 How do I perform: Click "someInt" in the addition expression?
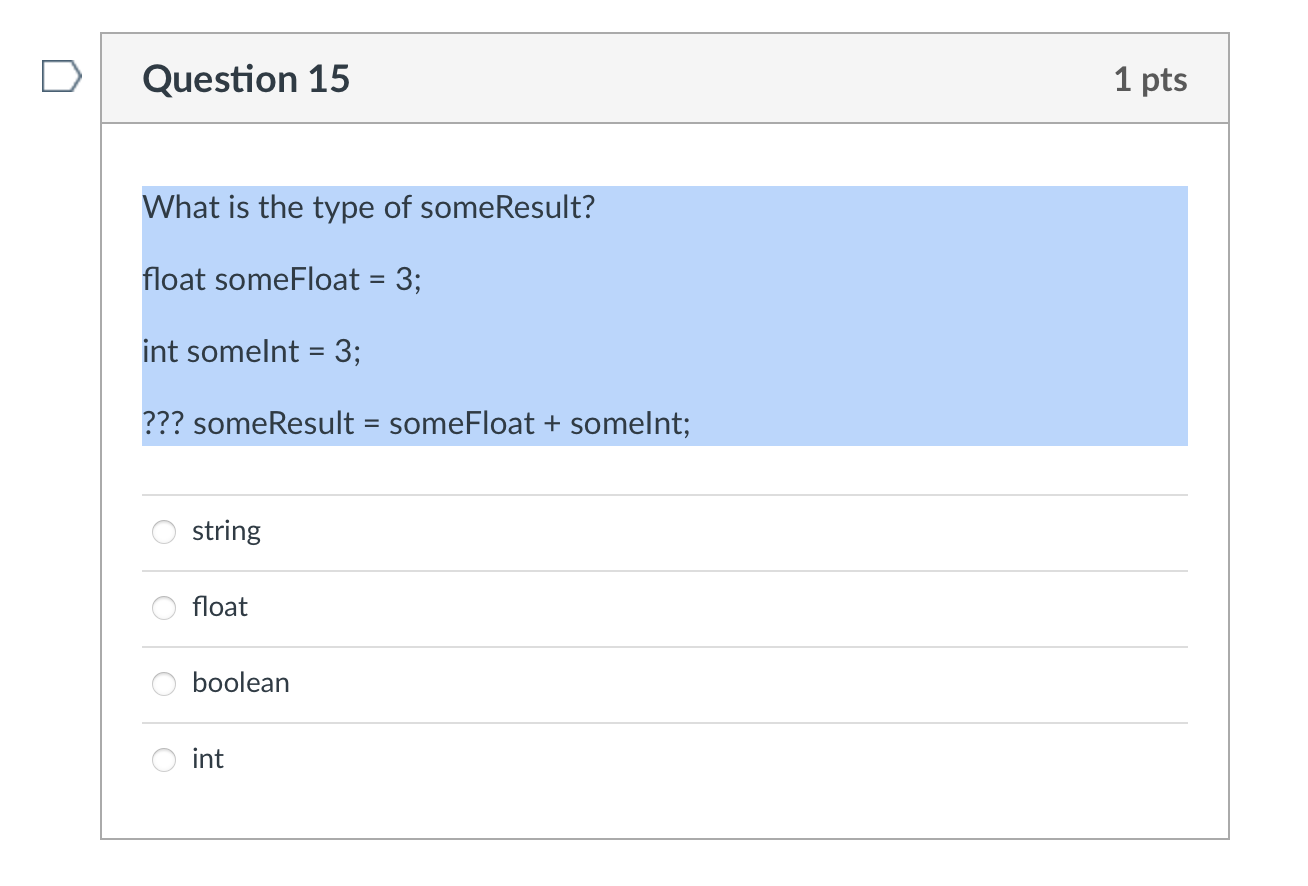(630, 424)
